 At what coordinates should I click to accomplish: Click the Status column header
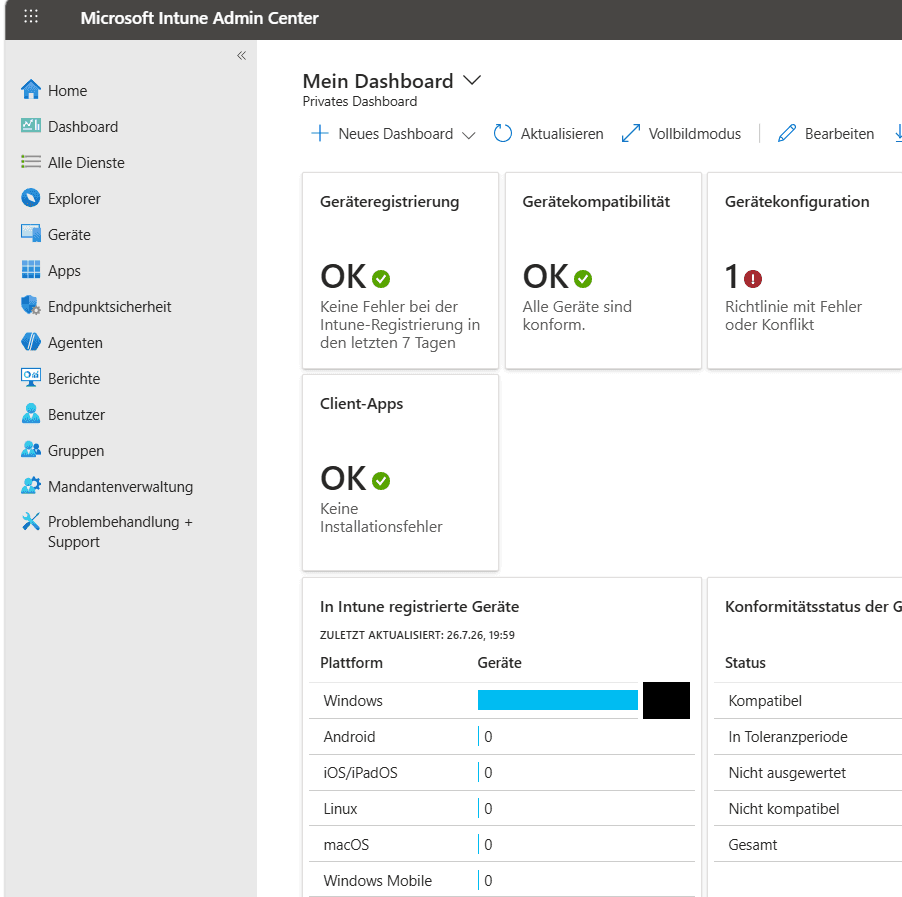(x=745, y=663)
